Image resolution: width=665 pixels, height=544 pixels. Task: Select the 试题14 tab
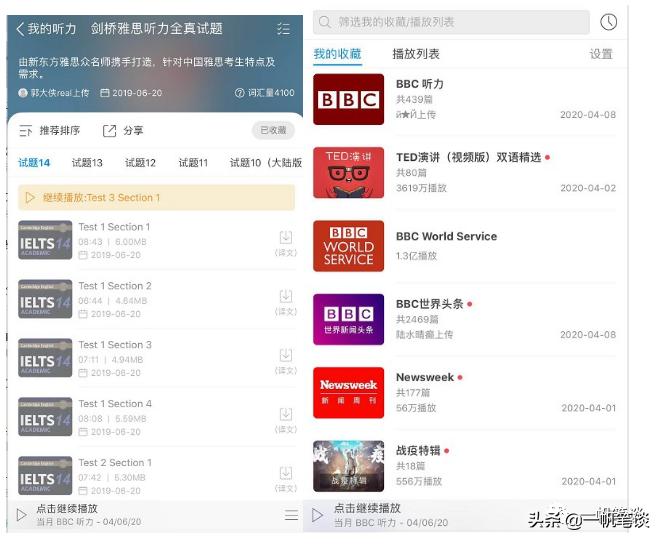click(34, 163)
